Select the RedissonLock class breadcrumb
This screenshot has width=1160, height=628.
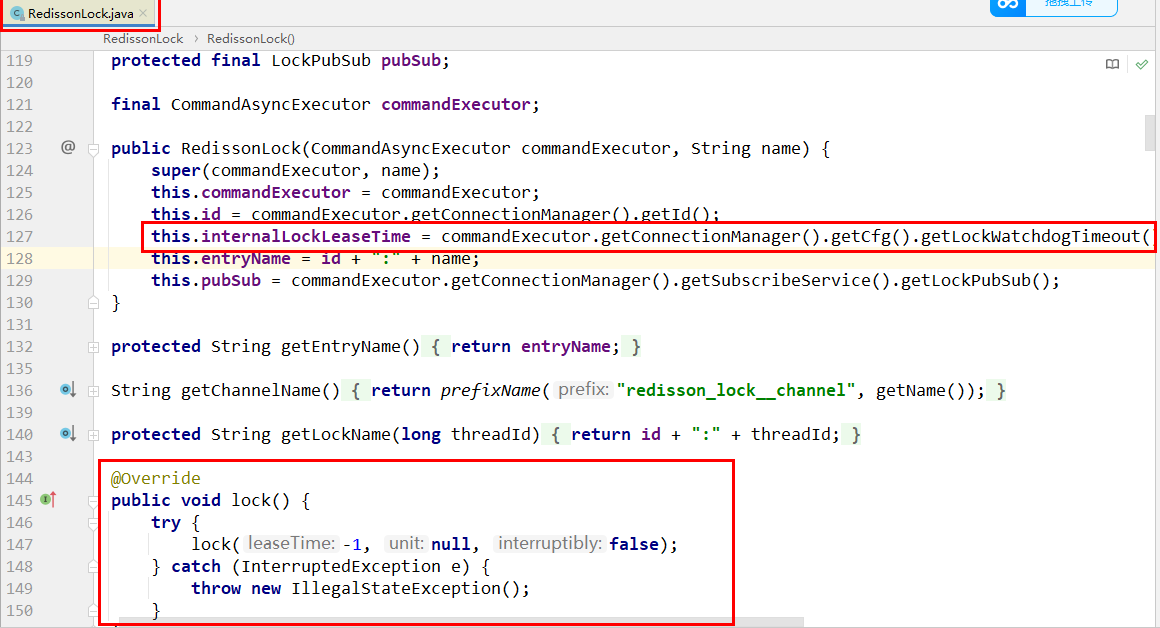click(x=143, y=38)
